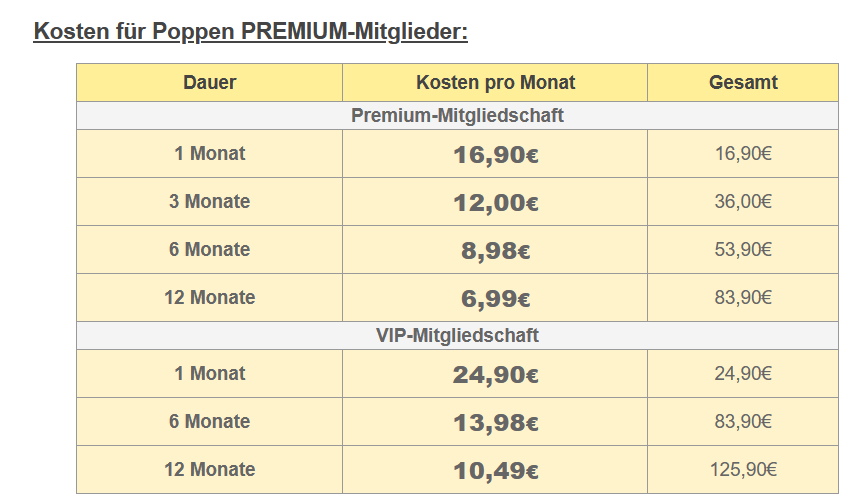Select the 12,00€ monthly price
Screen dimensions: 861x504
point(495,203)
